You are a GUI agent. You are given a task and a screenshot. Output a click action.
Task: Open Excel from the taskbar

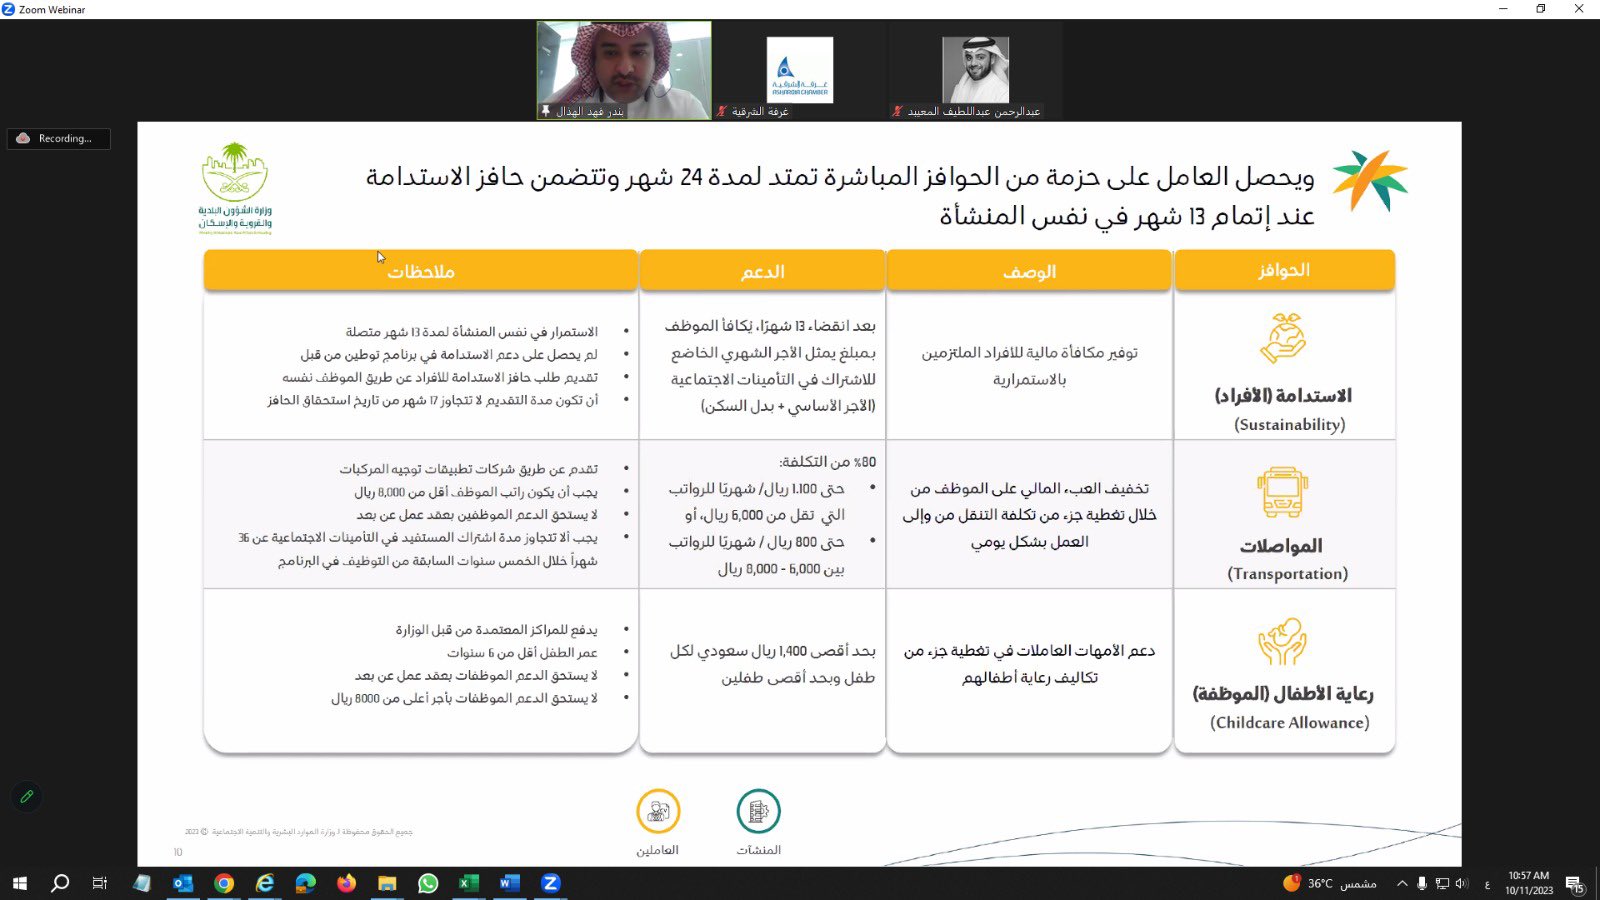pyautogui.click(x=469, y=883)
